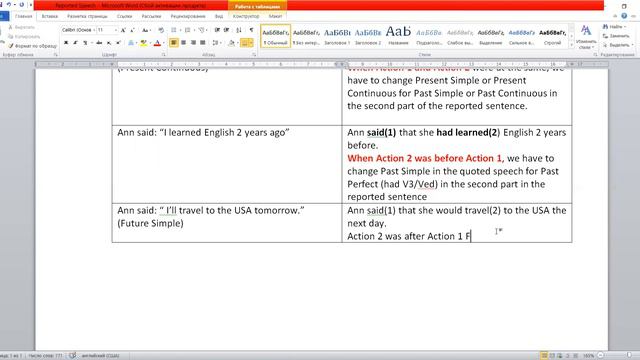The height and width of the screenshot is (360, 640).
Task: Apply the Название style
Action: coord(398,36)
